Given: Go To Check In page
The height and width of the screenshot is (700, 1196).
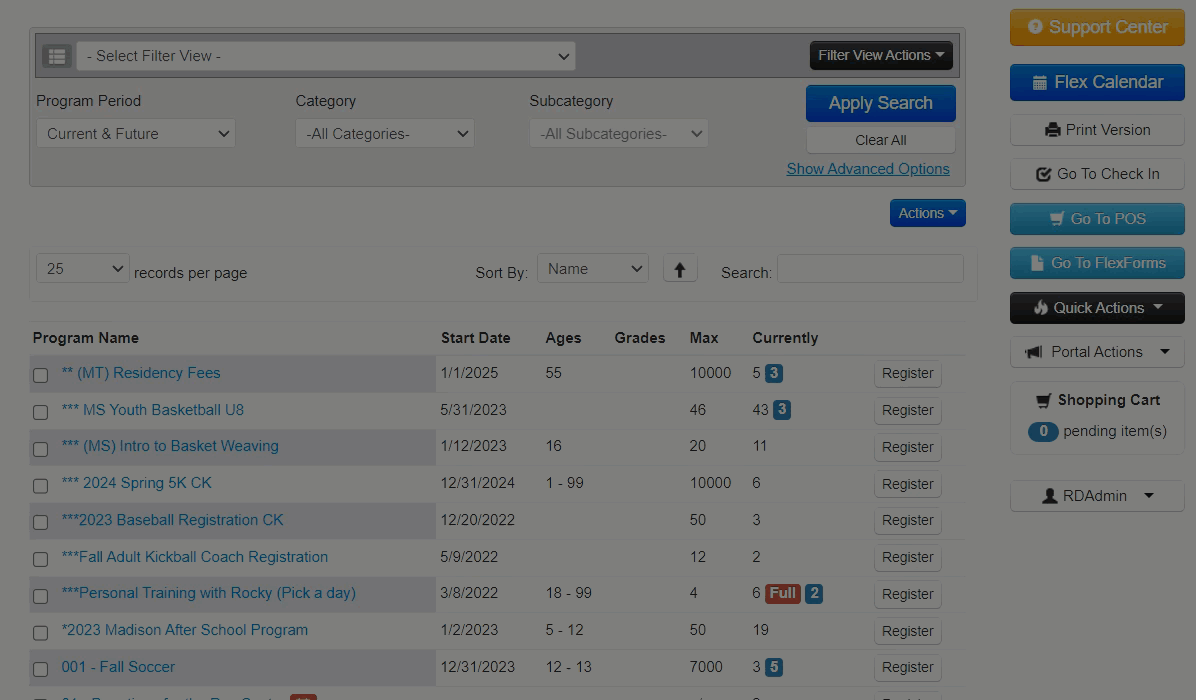Looking at the screenshot, I should tap(1097, 174).
